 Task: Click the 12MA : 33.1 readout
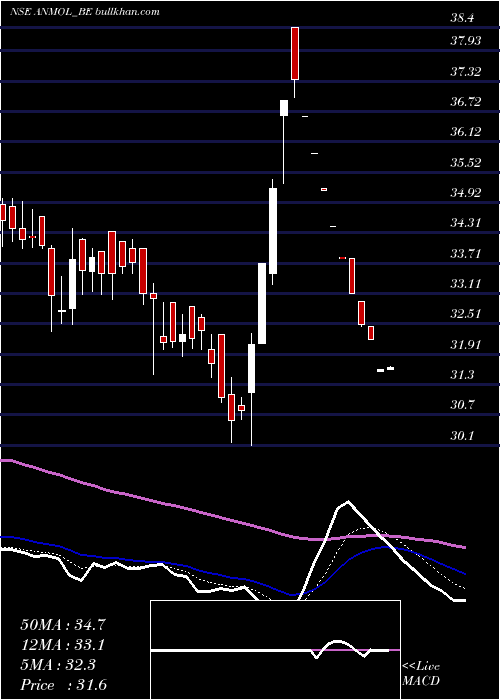[x=63, y=645]
